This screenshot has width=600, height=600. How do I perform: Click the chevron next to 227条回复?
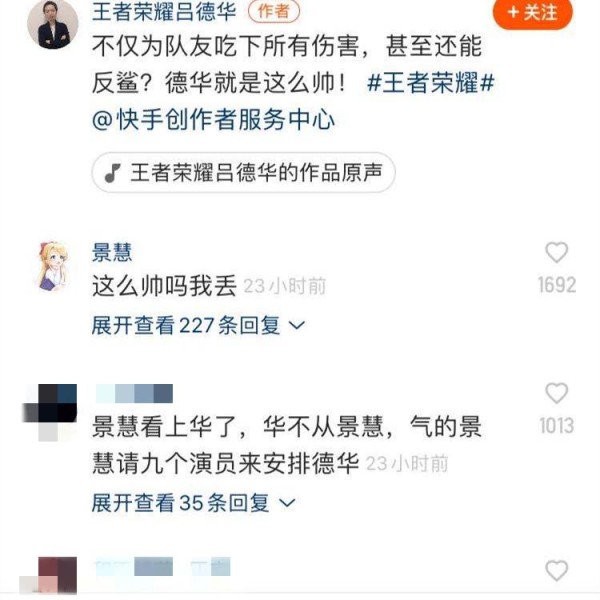297,326
